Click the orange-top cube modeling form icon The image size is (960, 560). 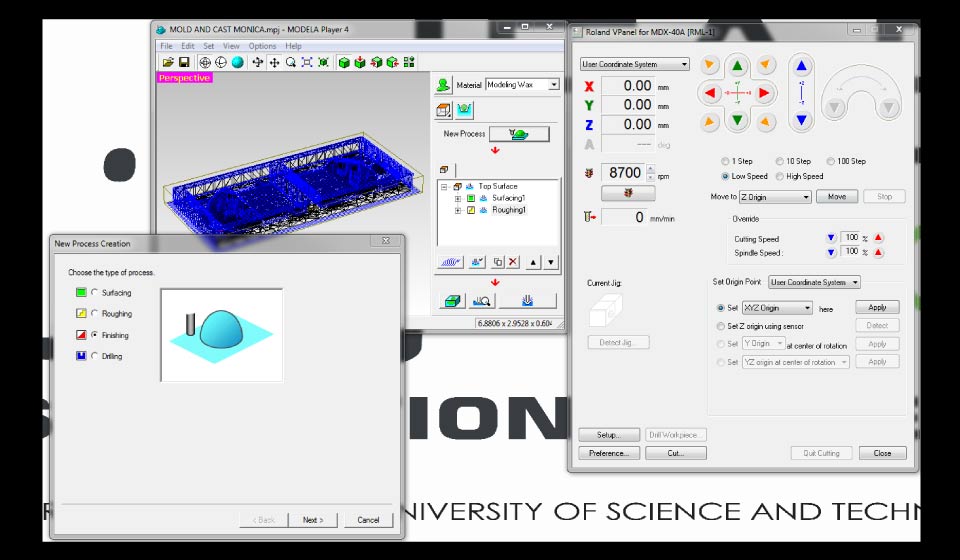(x=443, y=110)
